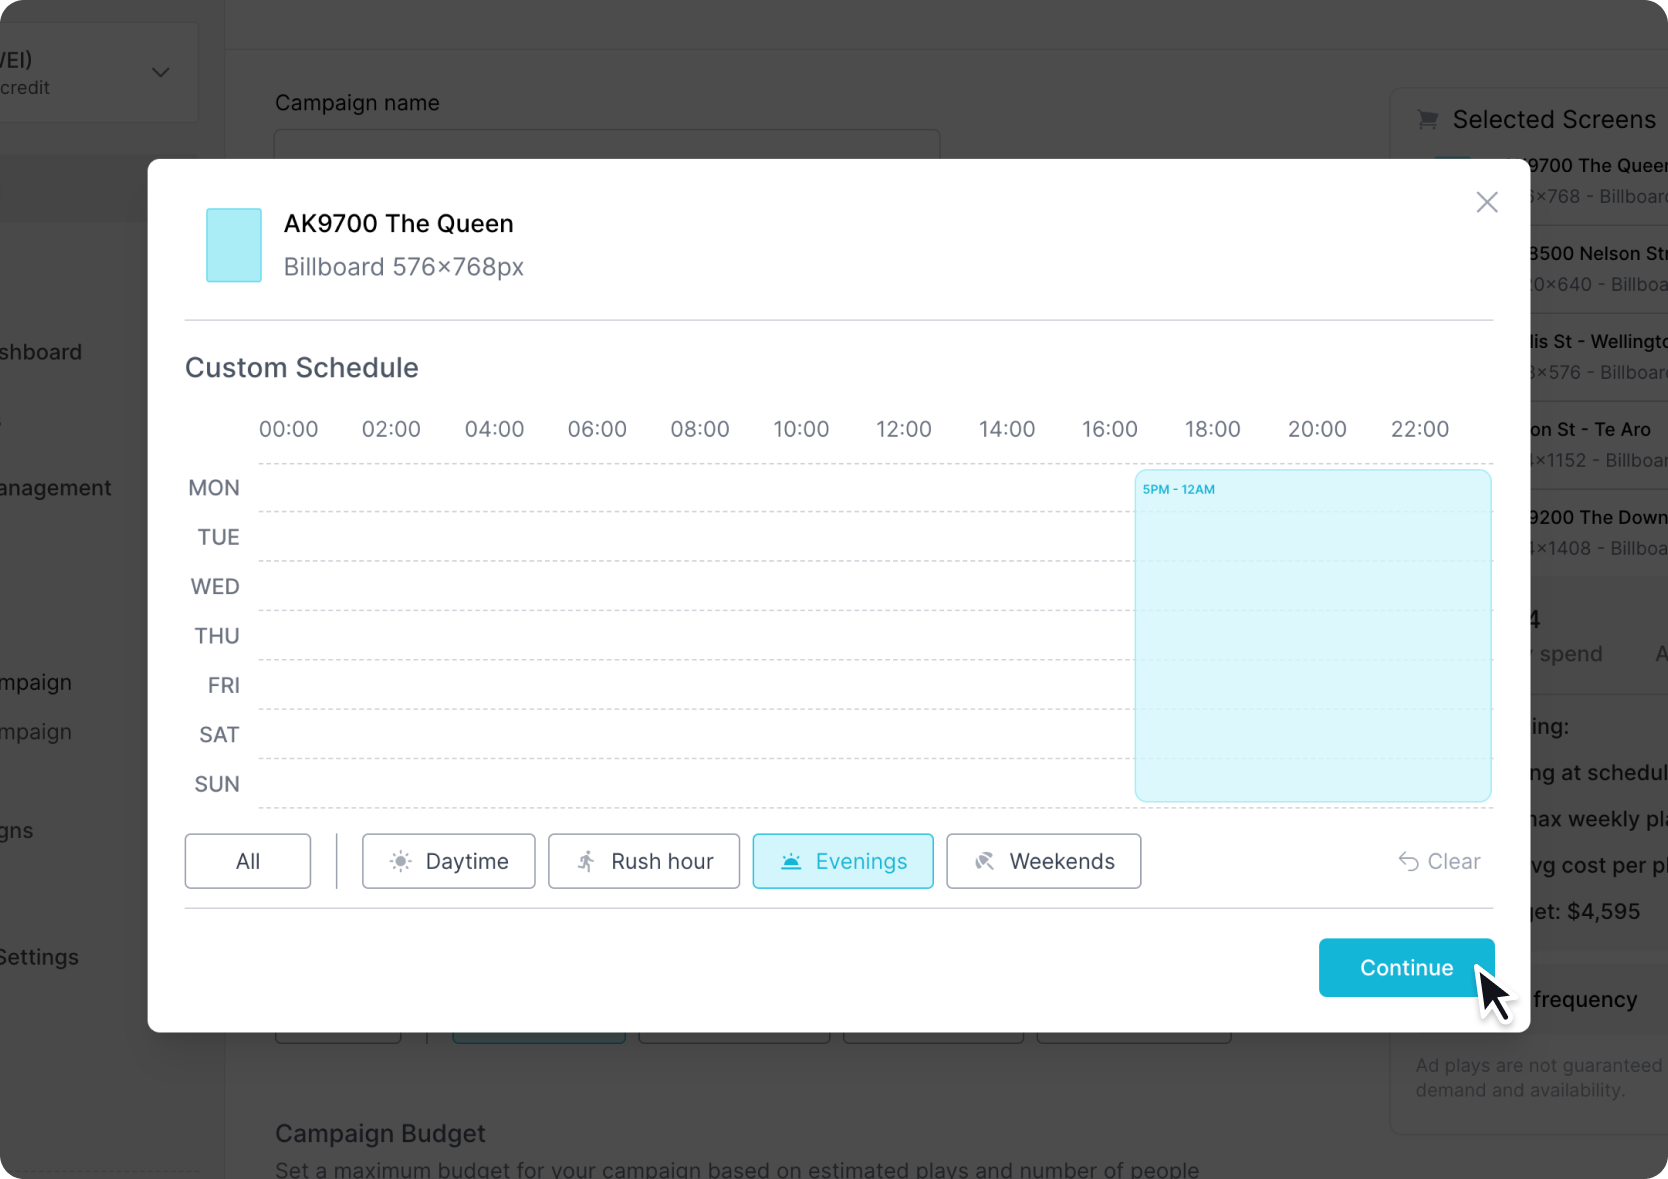Click the Custom Schedule heading
Image resolution: width=1668 pixels, height=1179 pixels.
[x=302, y=368]
